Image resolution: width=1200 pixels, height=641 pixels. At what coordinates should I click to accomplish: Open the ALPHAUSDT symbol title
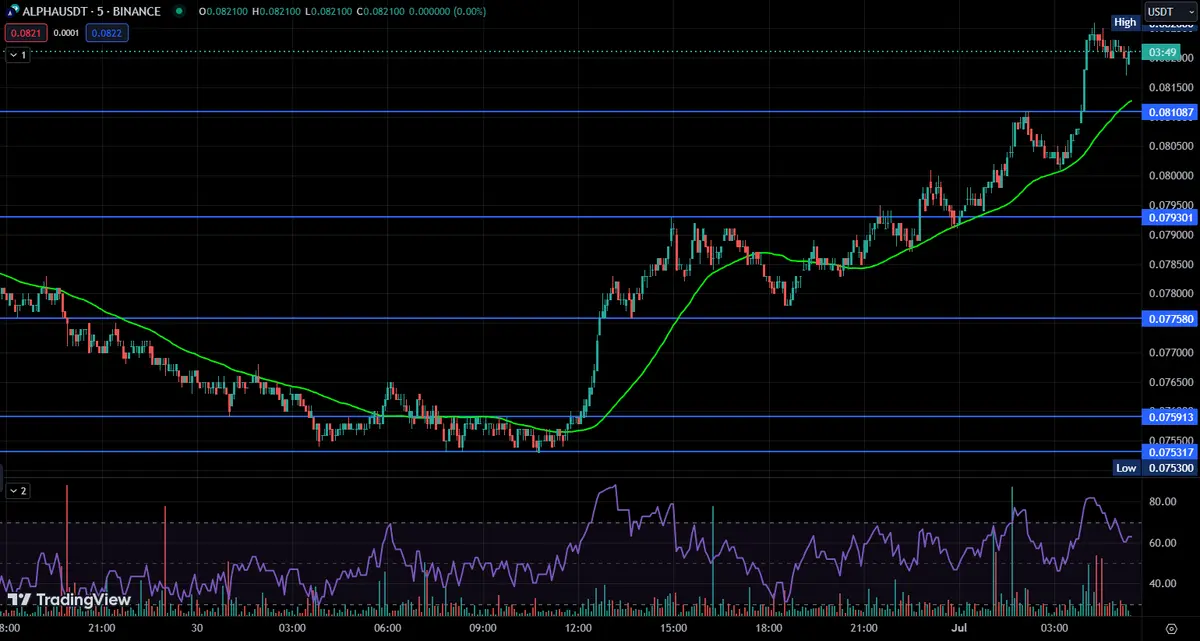click(x=91, y=12)
